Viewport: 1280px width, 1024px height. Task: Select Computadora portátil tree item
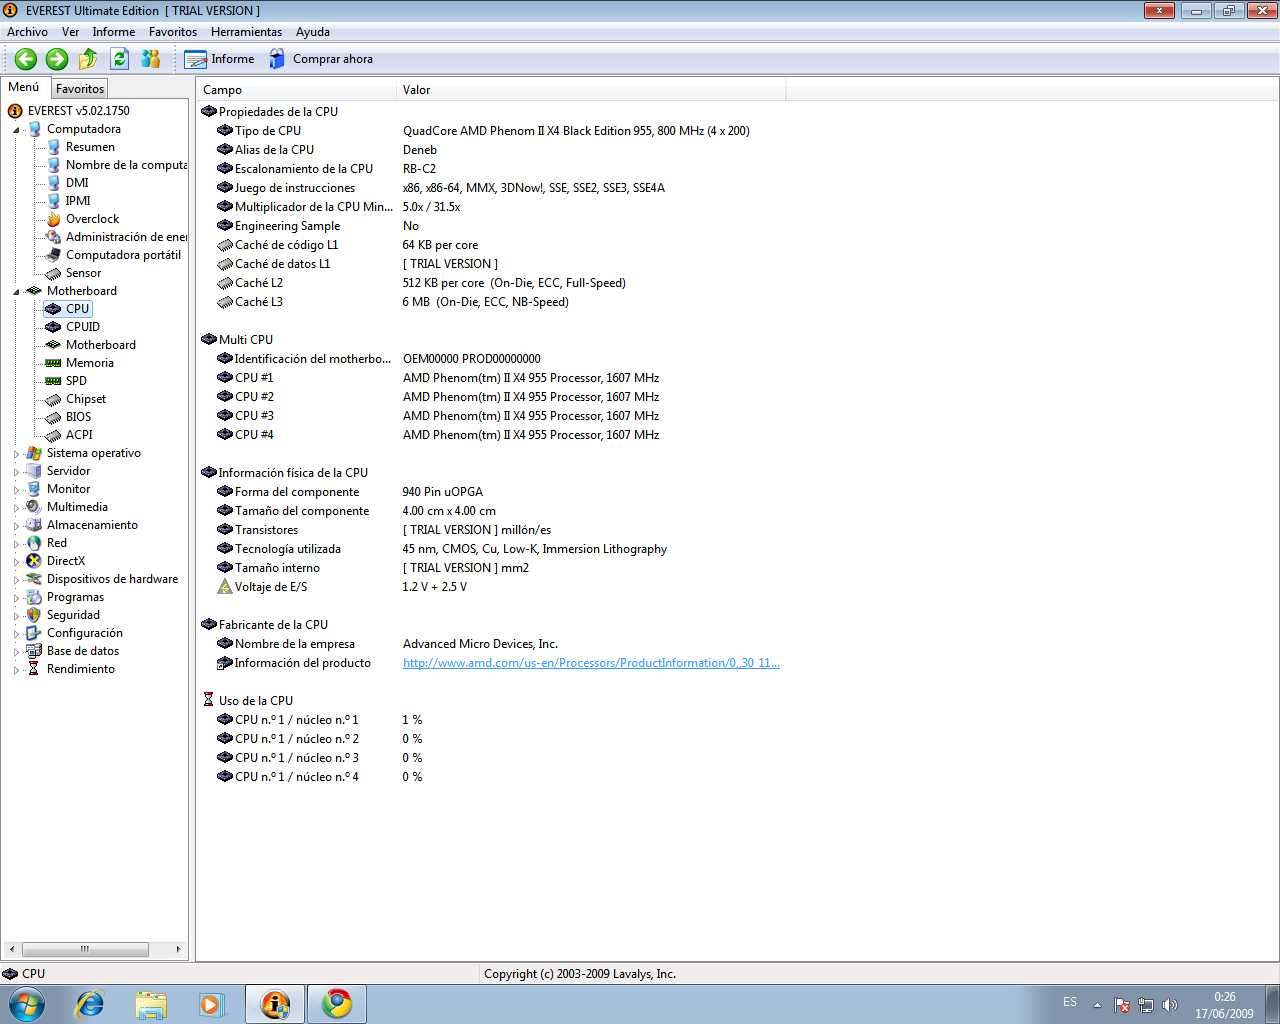(123, 255)
